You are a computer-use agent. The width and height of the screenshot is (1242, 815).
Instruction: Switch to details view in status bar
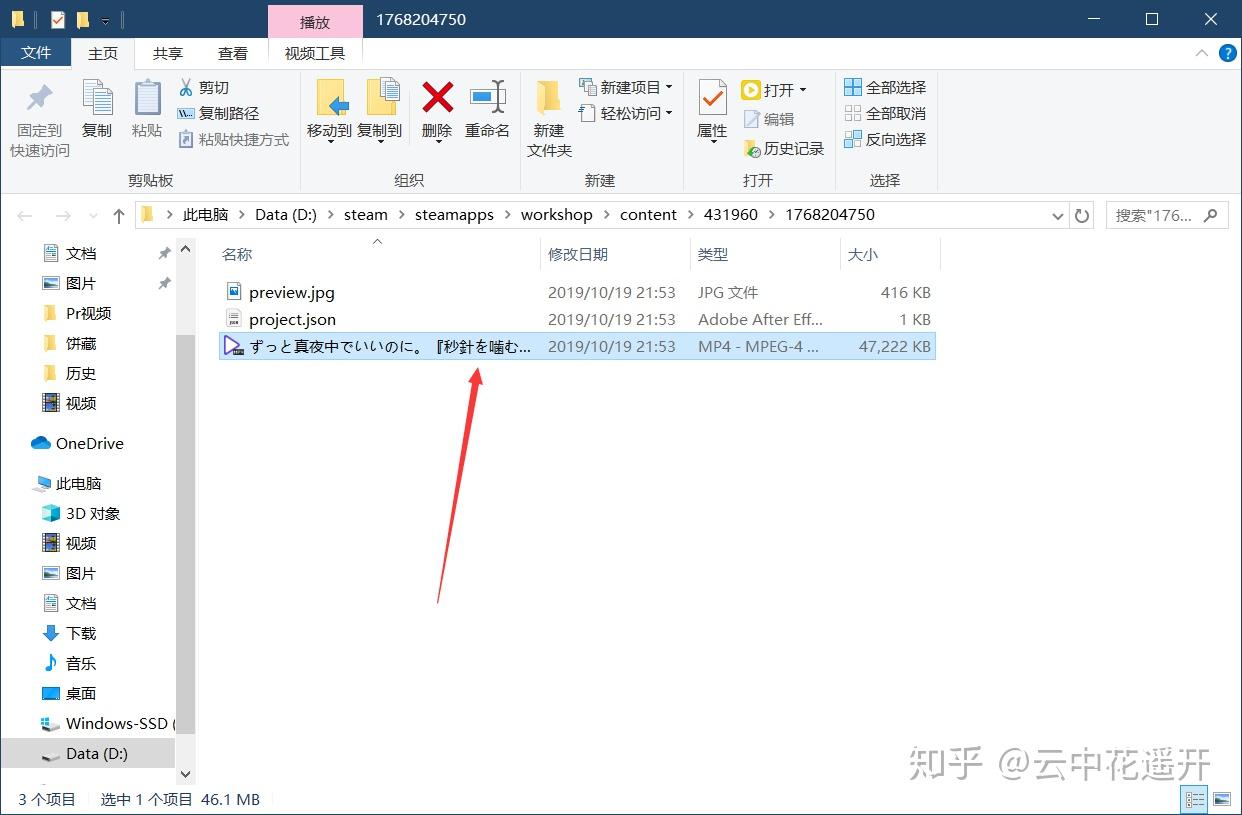pyautogui.click(x=1195, y=799)
